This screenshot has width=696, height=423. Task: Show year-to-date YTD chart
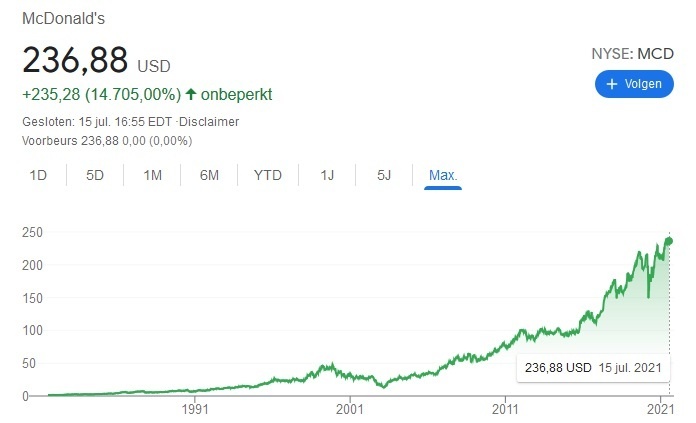pyautogui.click(x=268, y=175)
